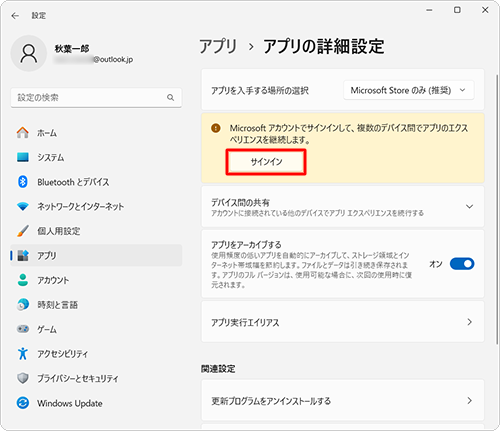500x431 pixels.
Task: Select 個人用設定 category
Action: [x=96, y=231]
